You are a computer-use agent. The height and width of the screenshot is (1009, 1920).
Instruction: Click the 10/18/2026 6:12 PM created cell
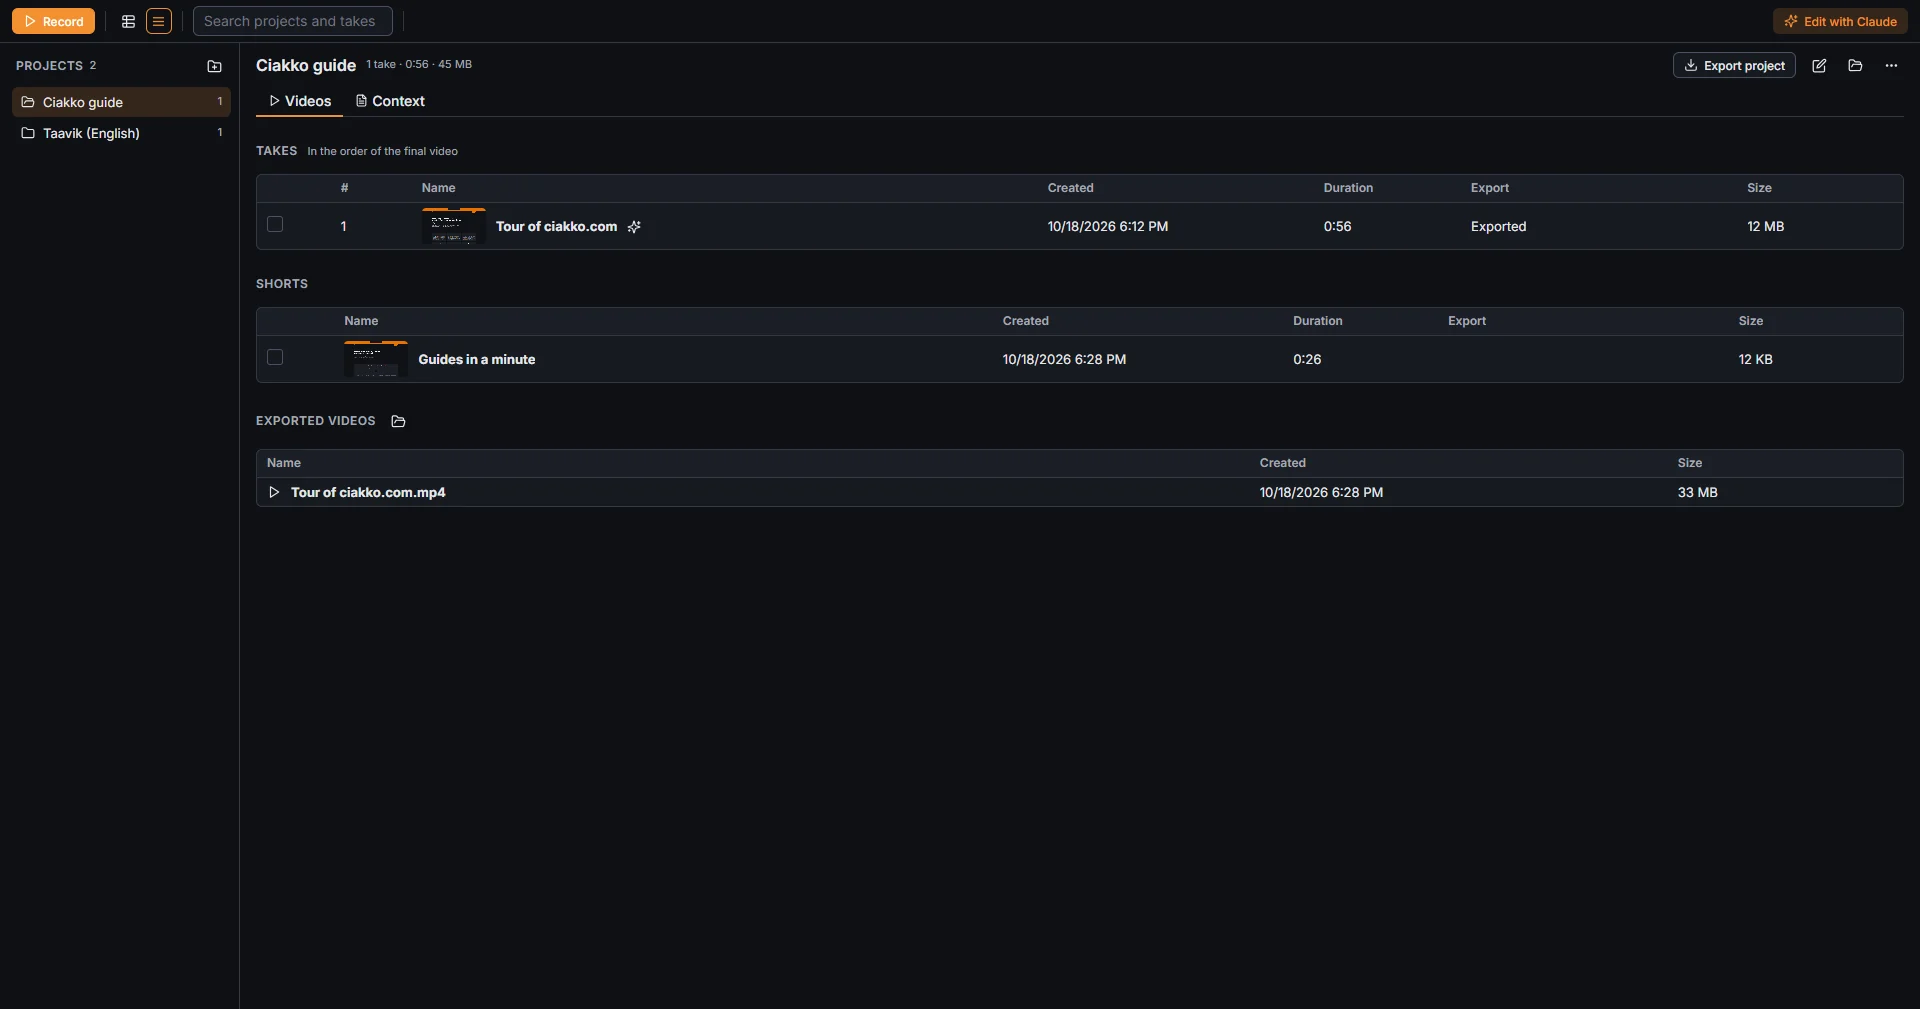pyautogui.click(x=1108, y=227)
